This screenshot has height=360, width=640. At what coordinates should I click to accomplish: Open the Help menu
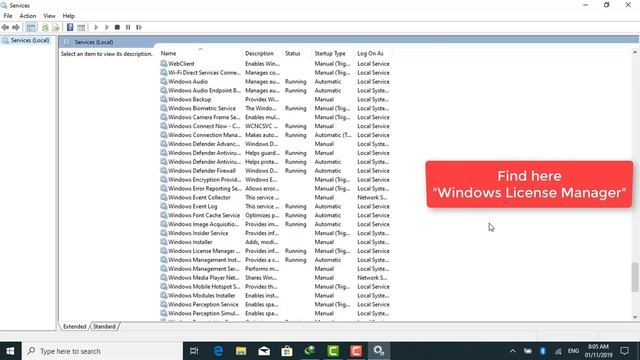pos(69,16)
